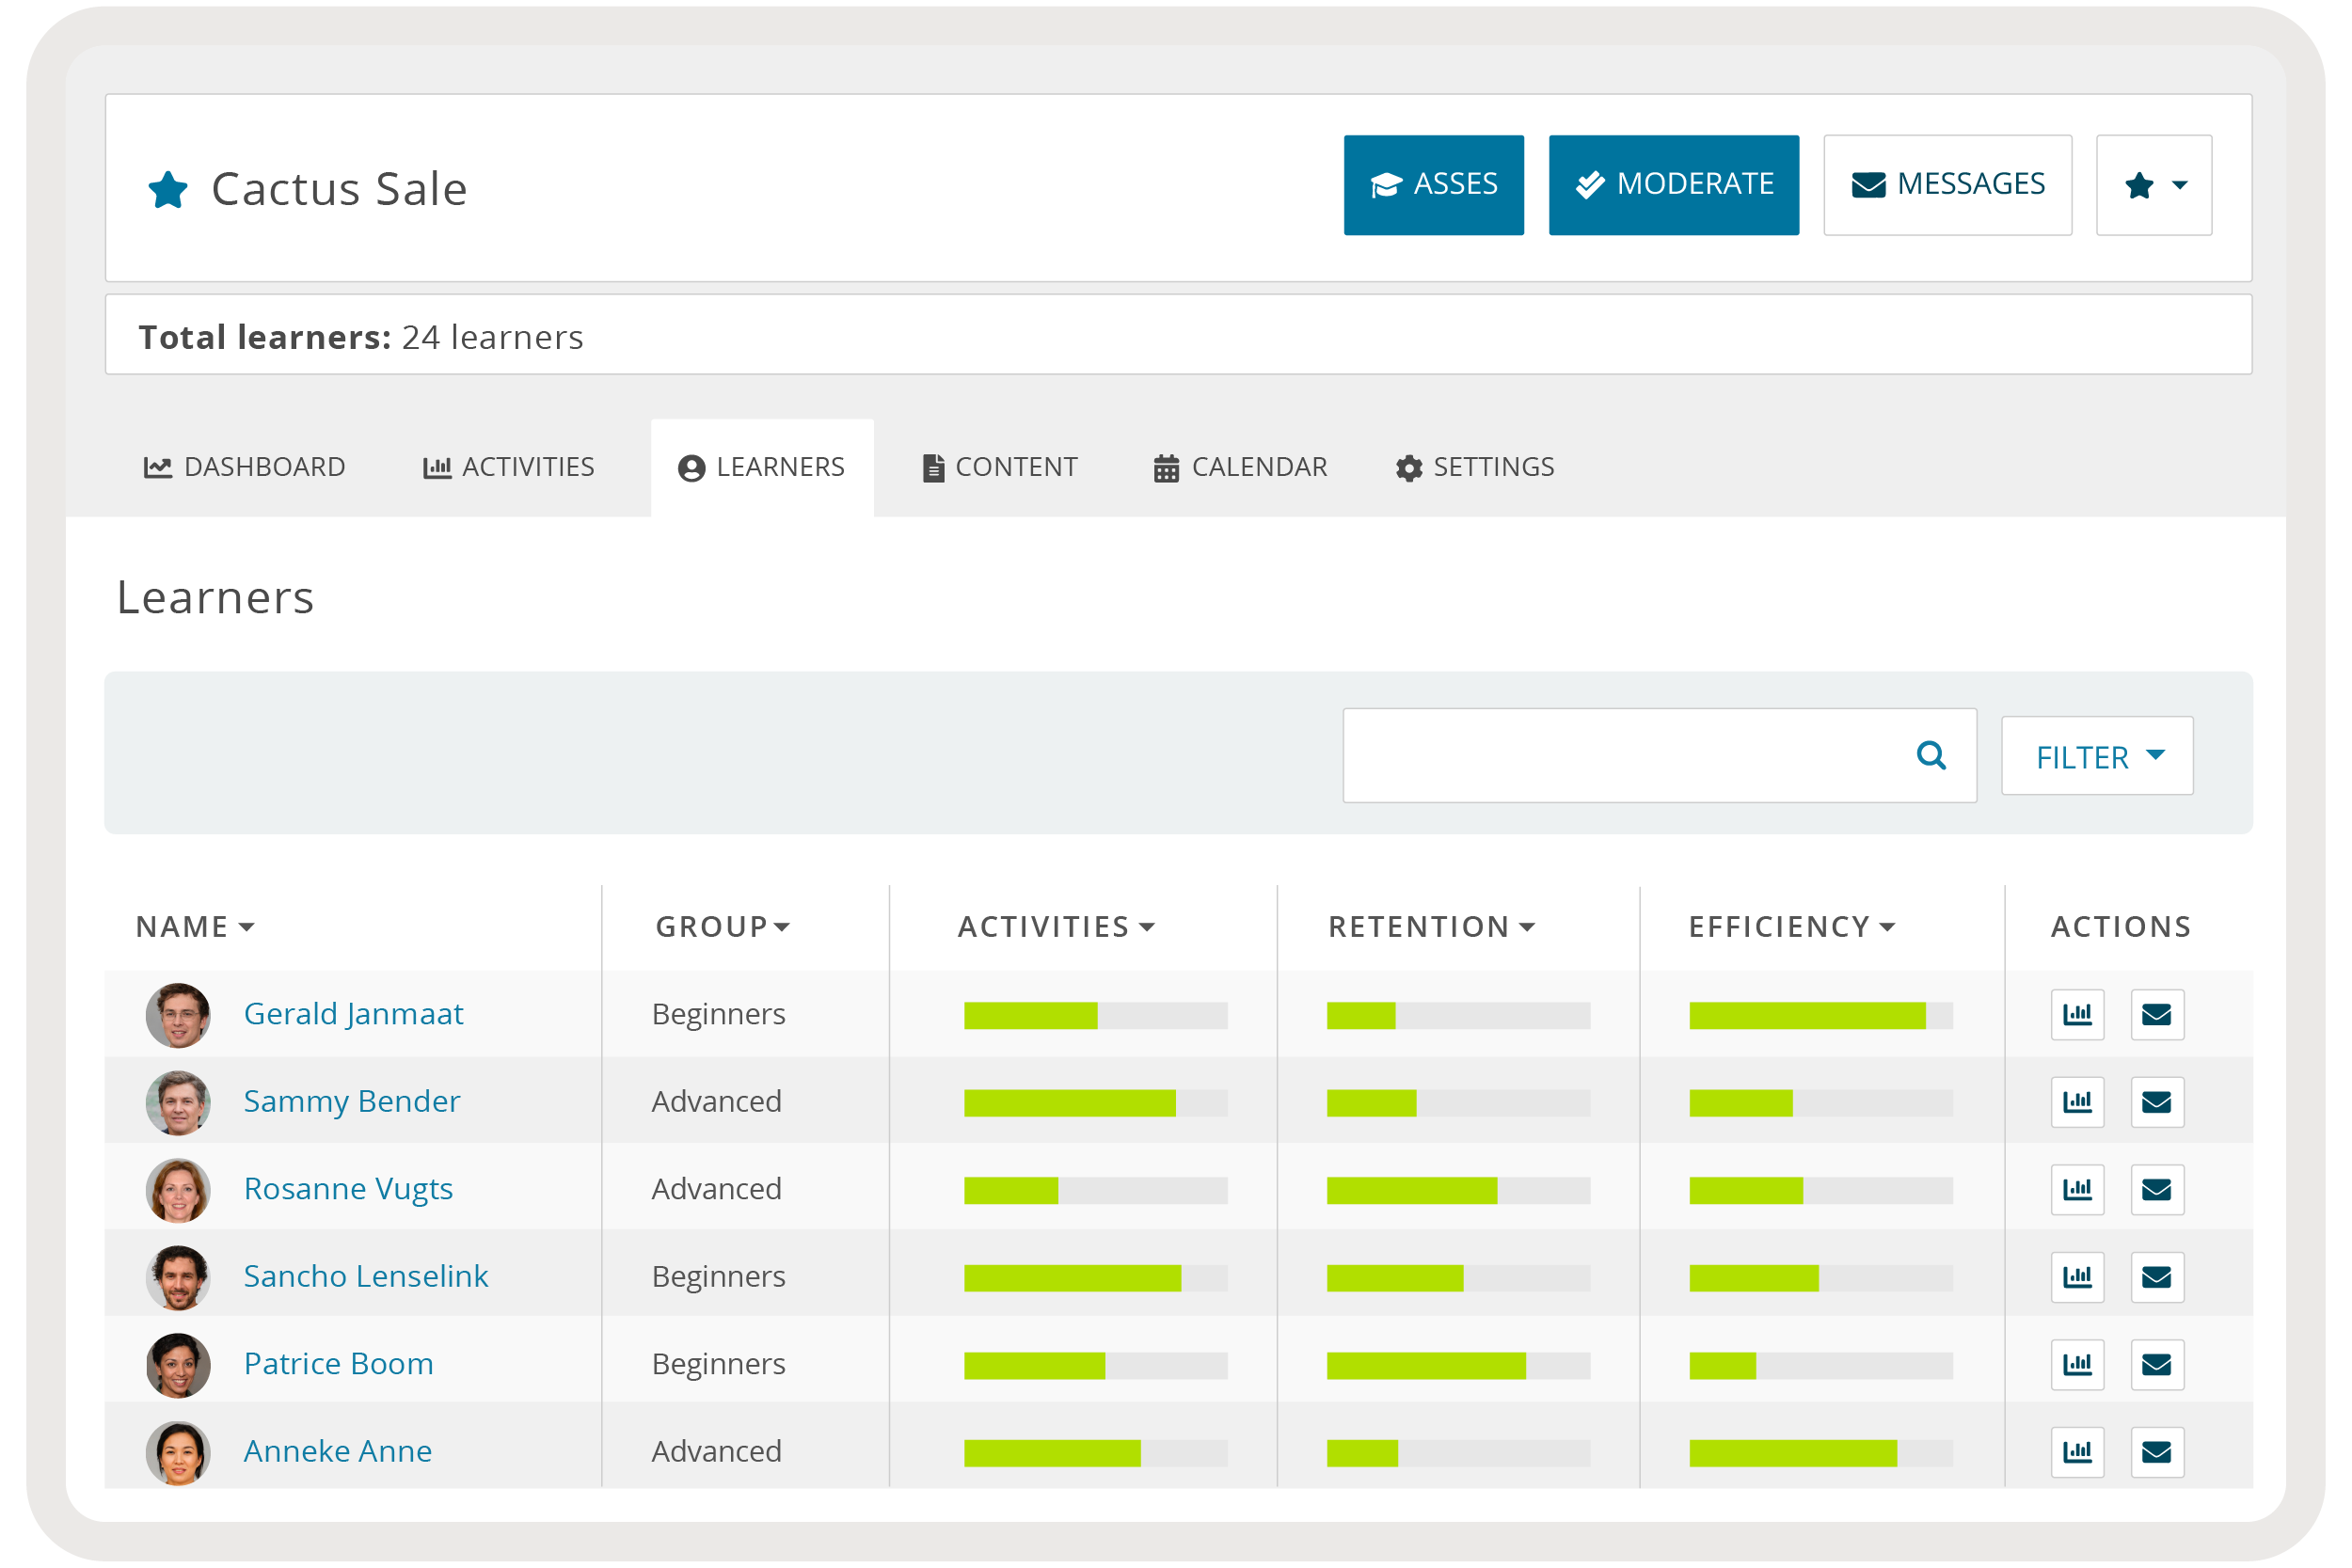Open statistics chart for Gerald Janmaat

2077,1014
